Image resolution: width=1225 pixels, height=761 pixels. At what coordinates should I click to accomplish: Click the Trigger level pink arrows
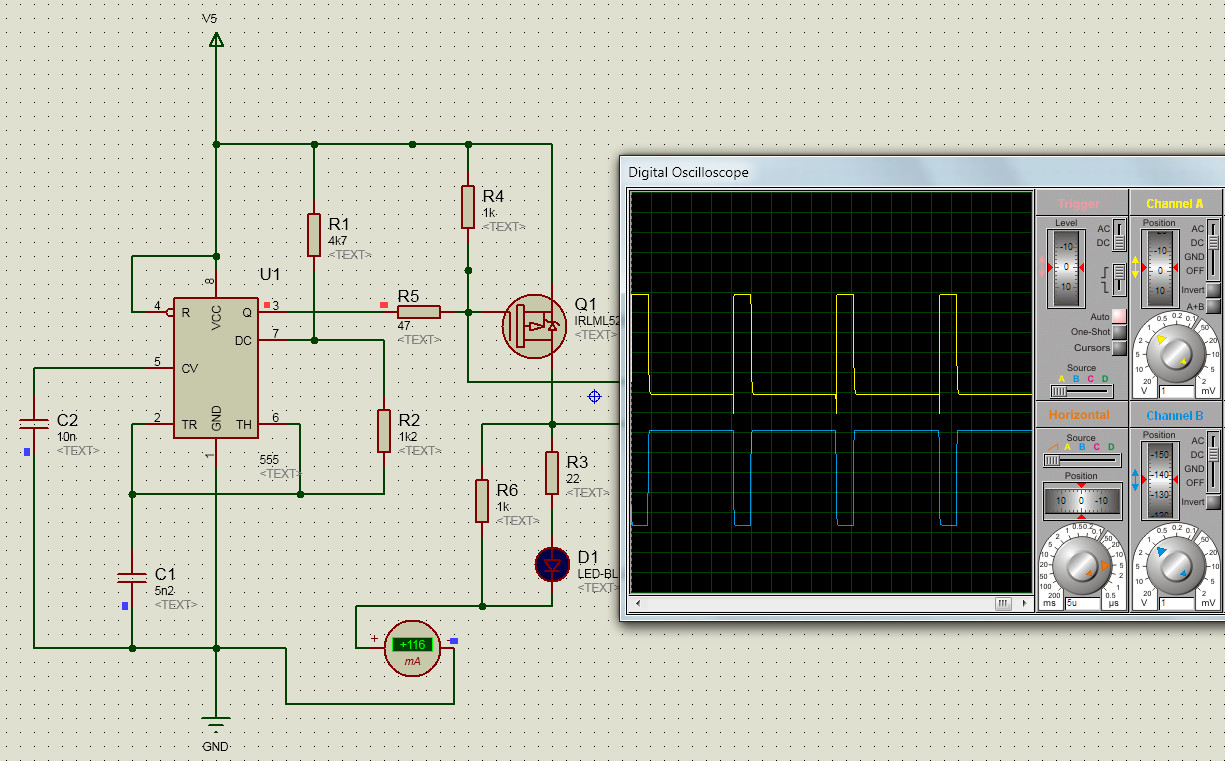tap(1042, 267)
